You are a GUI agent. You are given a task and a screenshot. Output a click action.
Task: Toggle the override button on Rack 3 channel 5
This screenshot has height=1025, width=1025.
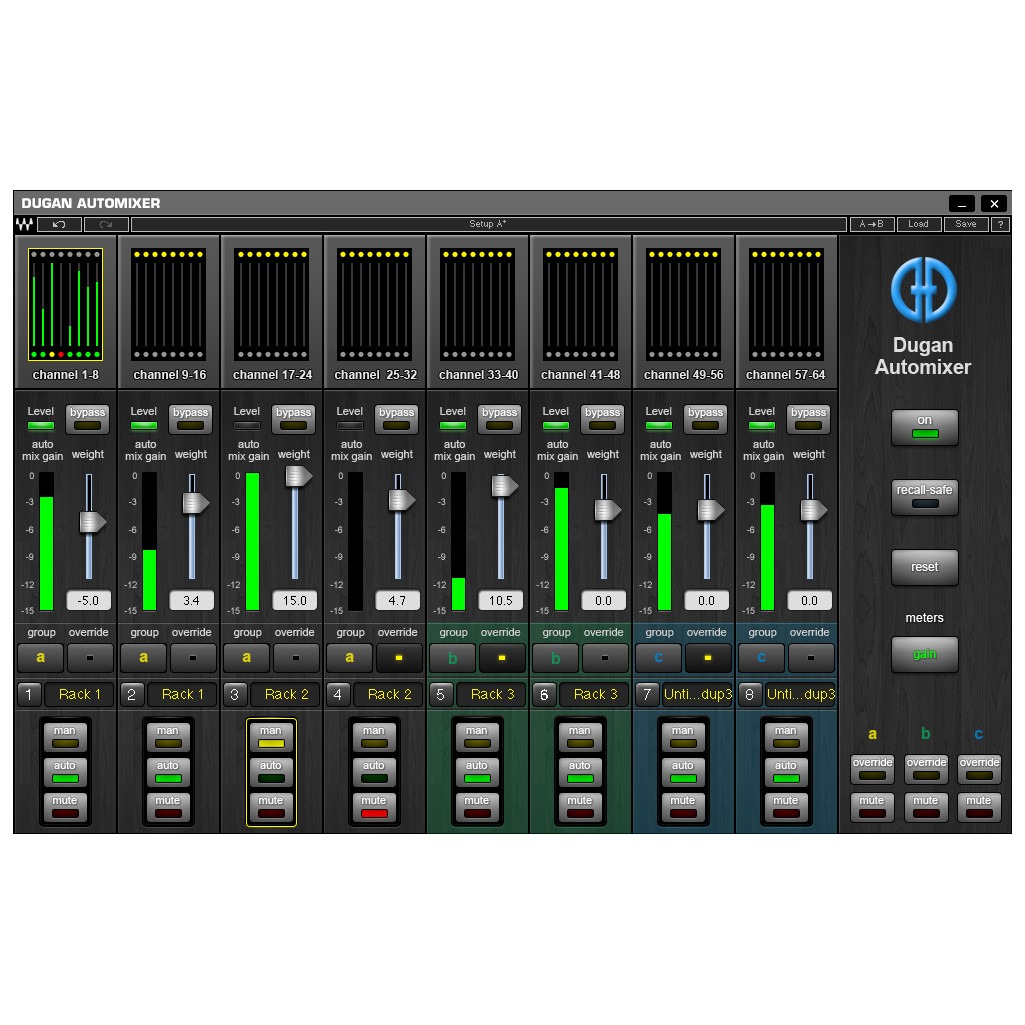point(500,658)
